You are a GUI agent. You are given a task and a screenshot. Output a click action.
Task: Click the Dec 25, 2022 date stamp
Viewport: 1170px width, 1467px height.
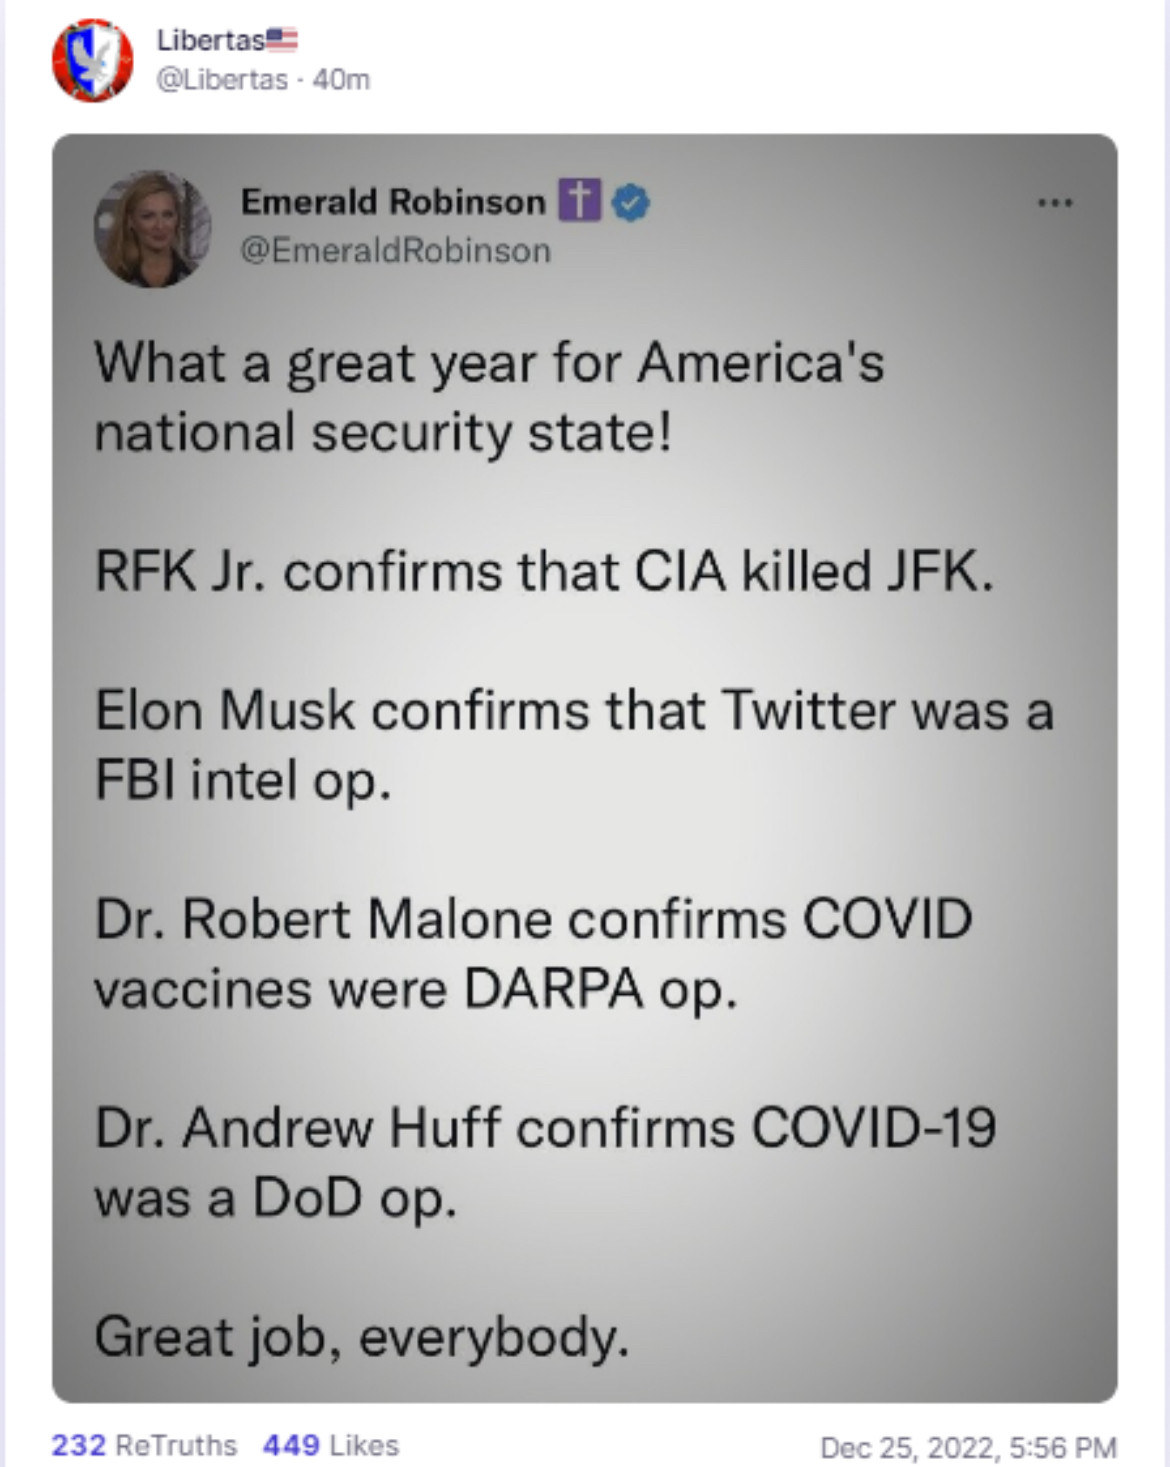(x=967, y=1447)
